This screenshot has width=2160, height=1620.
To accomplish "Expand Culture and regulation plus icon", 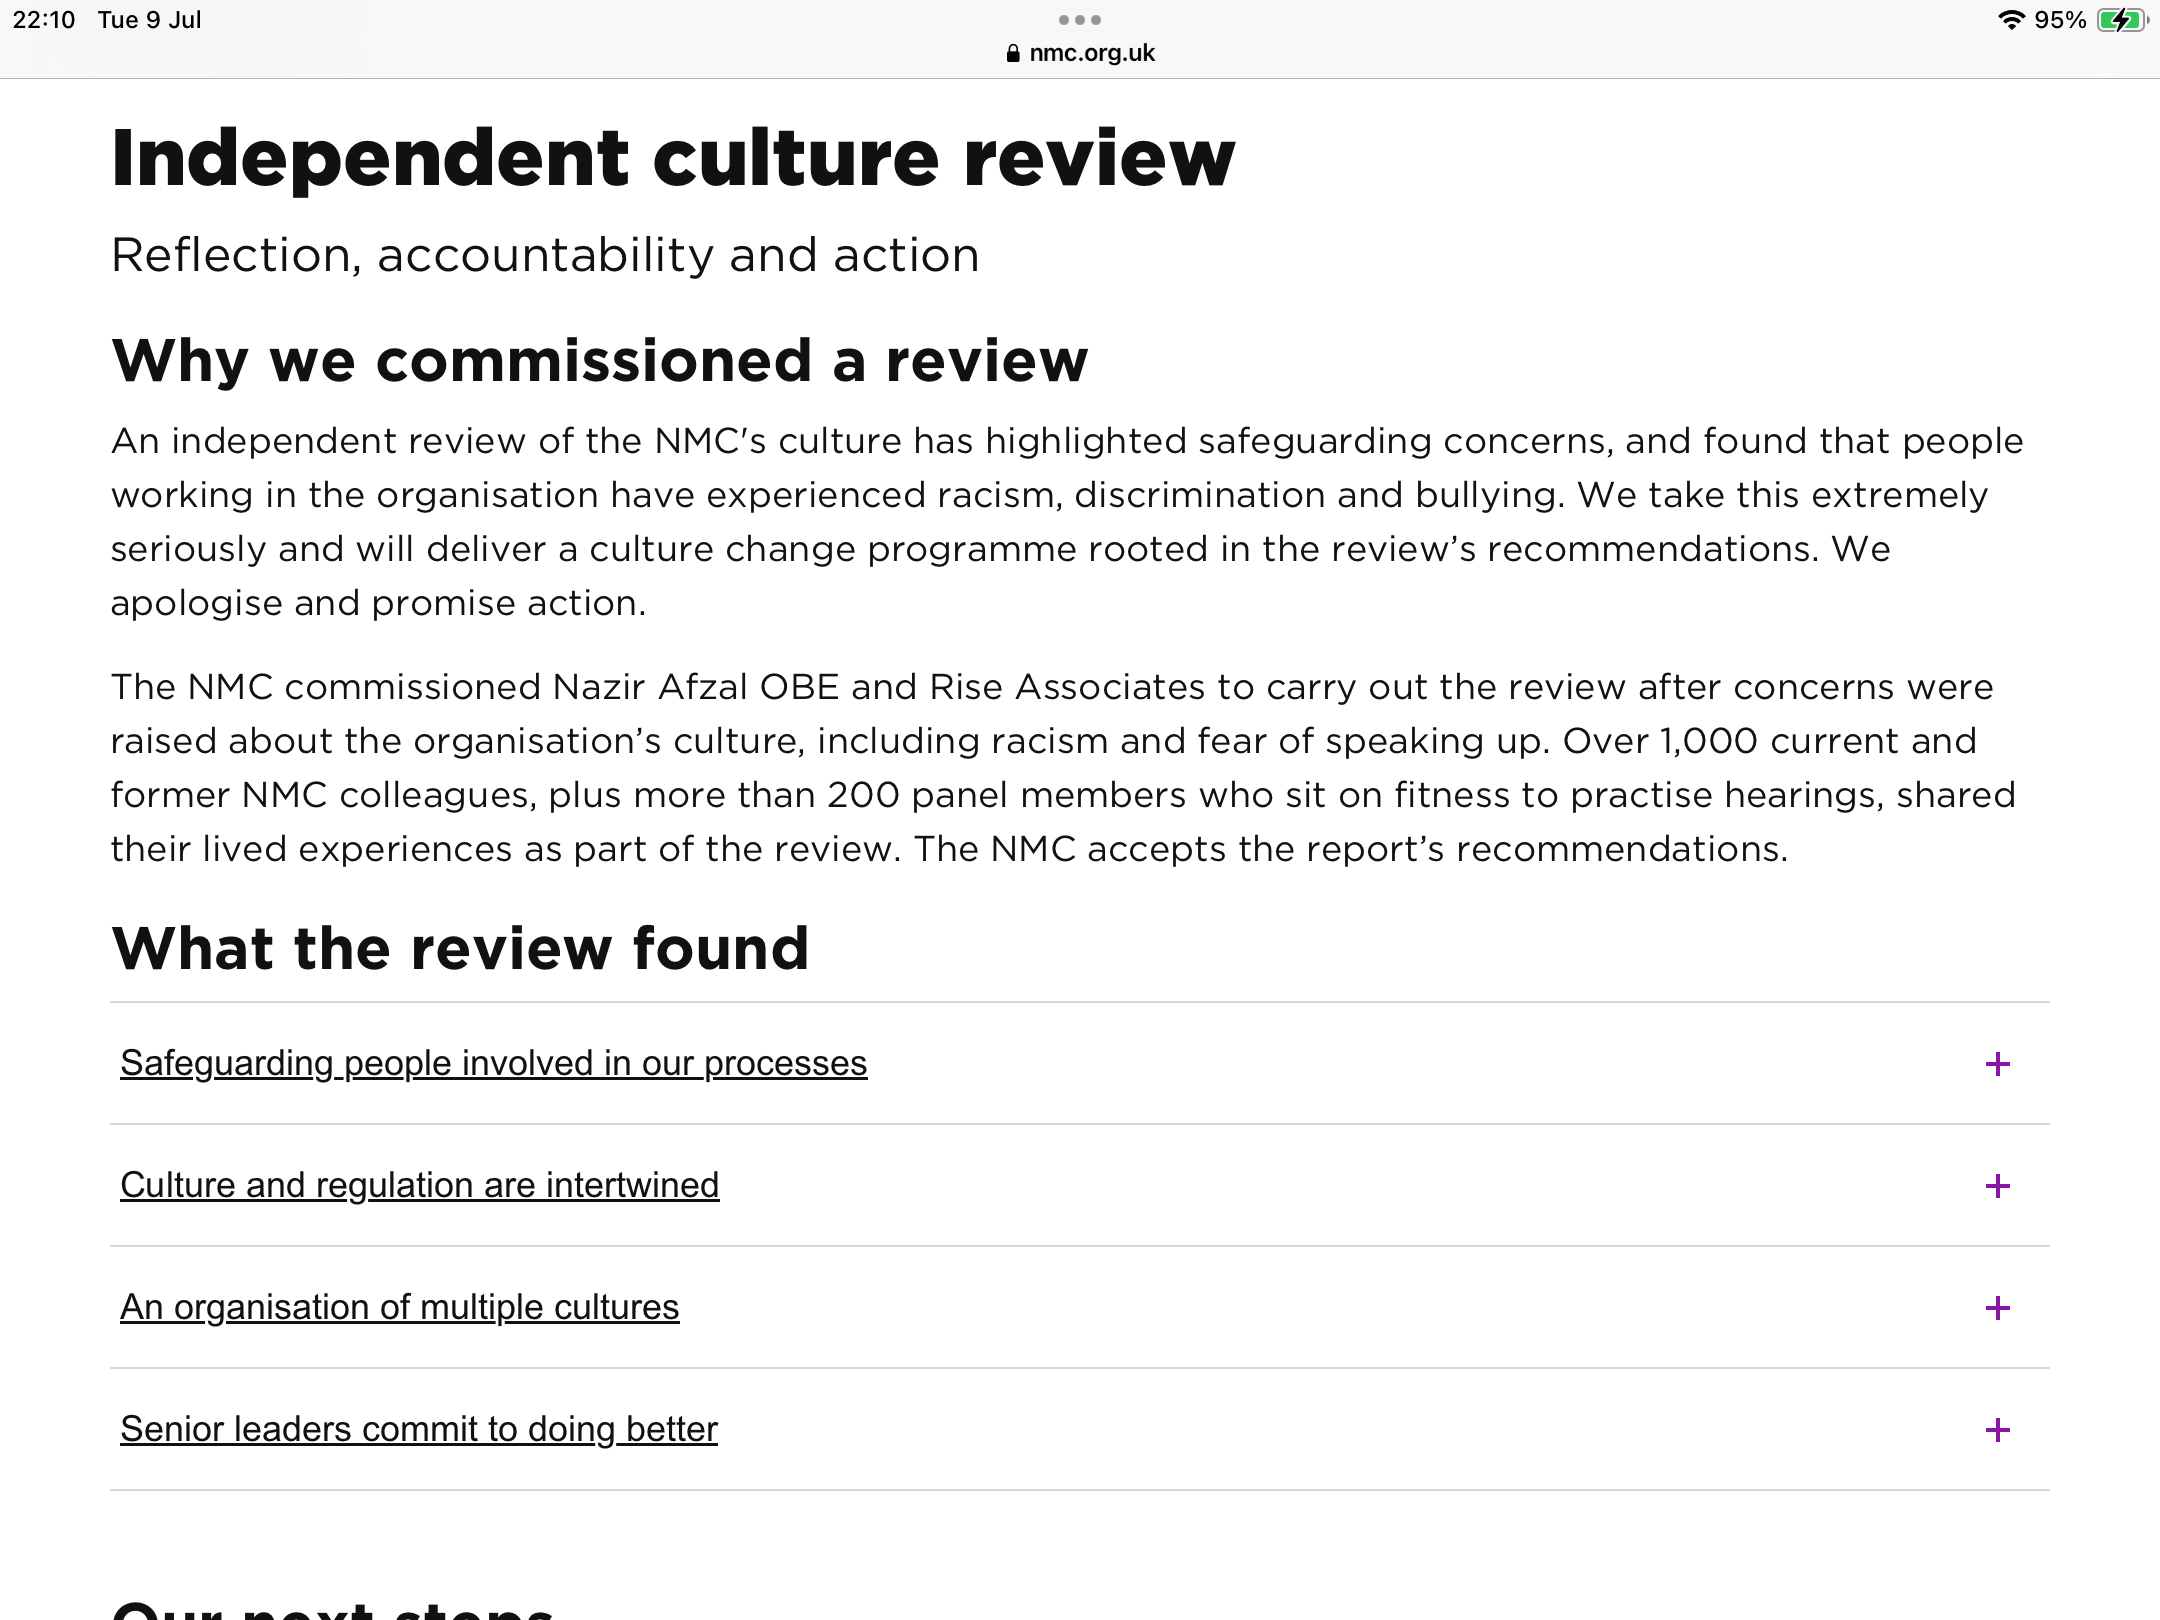I will tap(1997, 1186).
